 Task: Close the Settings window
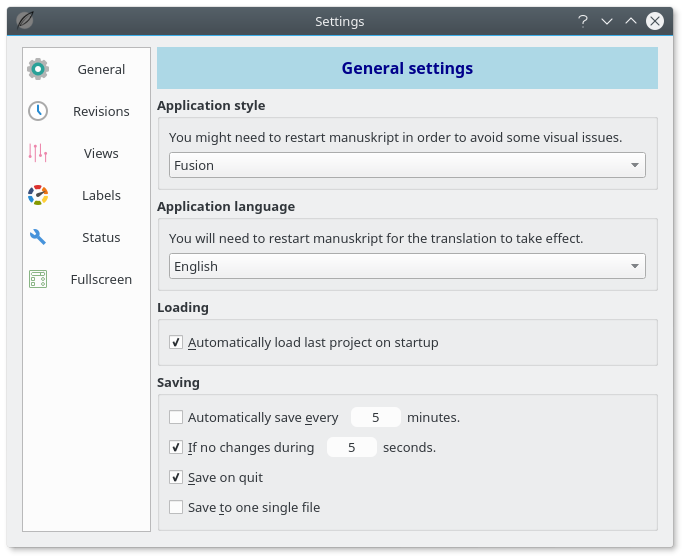(654, 21)
